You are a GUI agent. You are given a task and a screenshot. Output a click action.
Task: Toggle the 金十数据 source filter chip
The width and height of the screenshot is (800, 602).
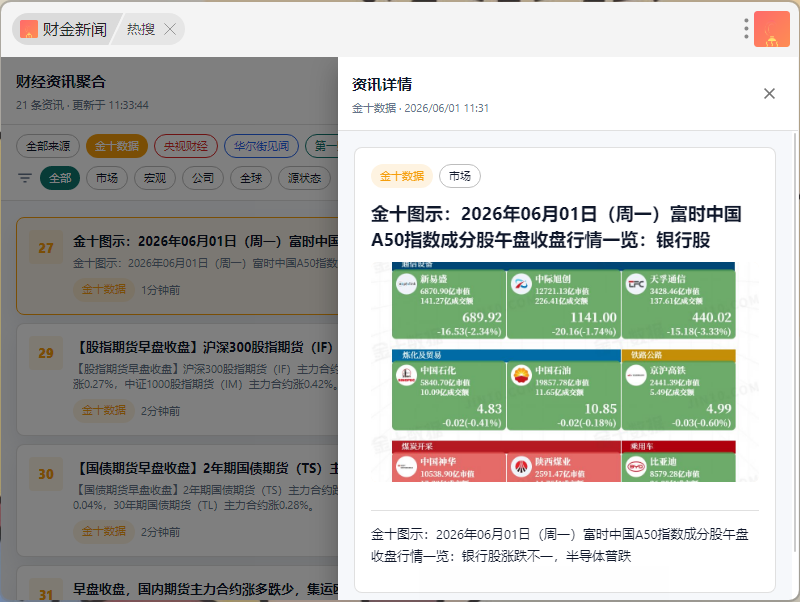117,146
